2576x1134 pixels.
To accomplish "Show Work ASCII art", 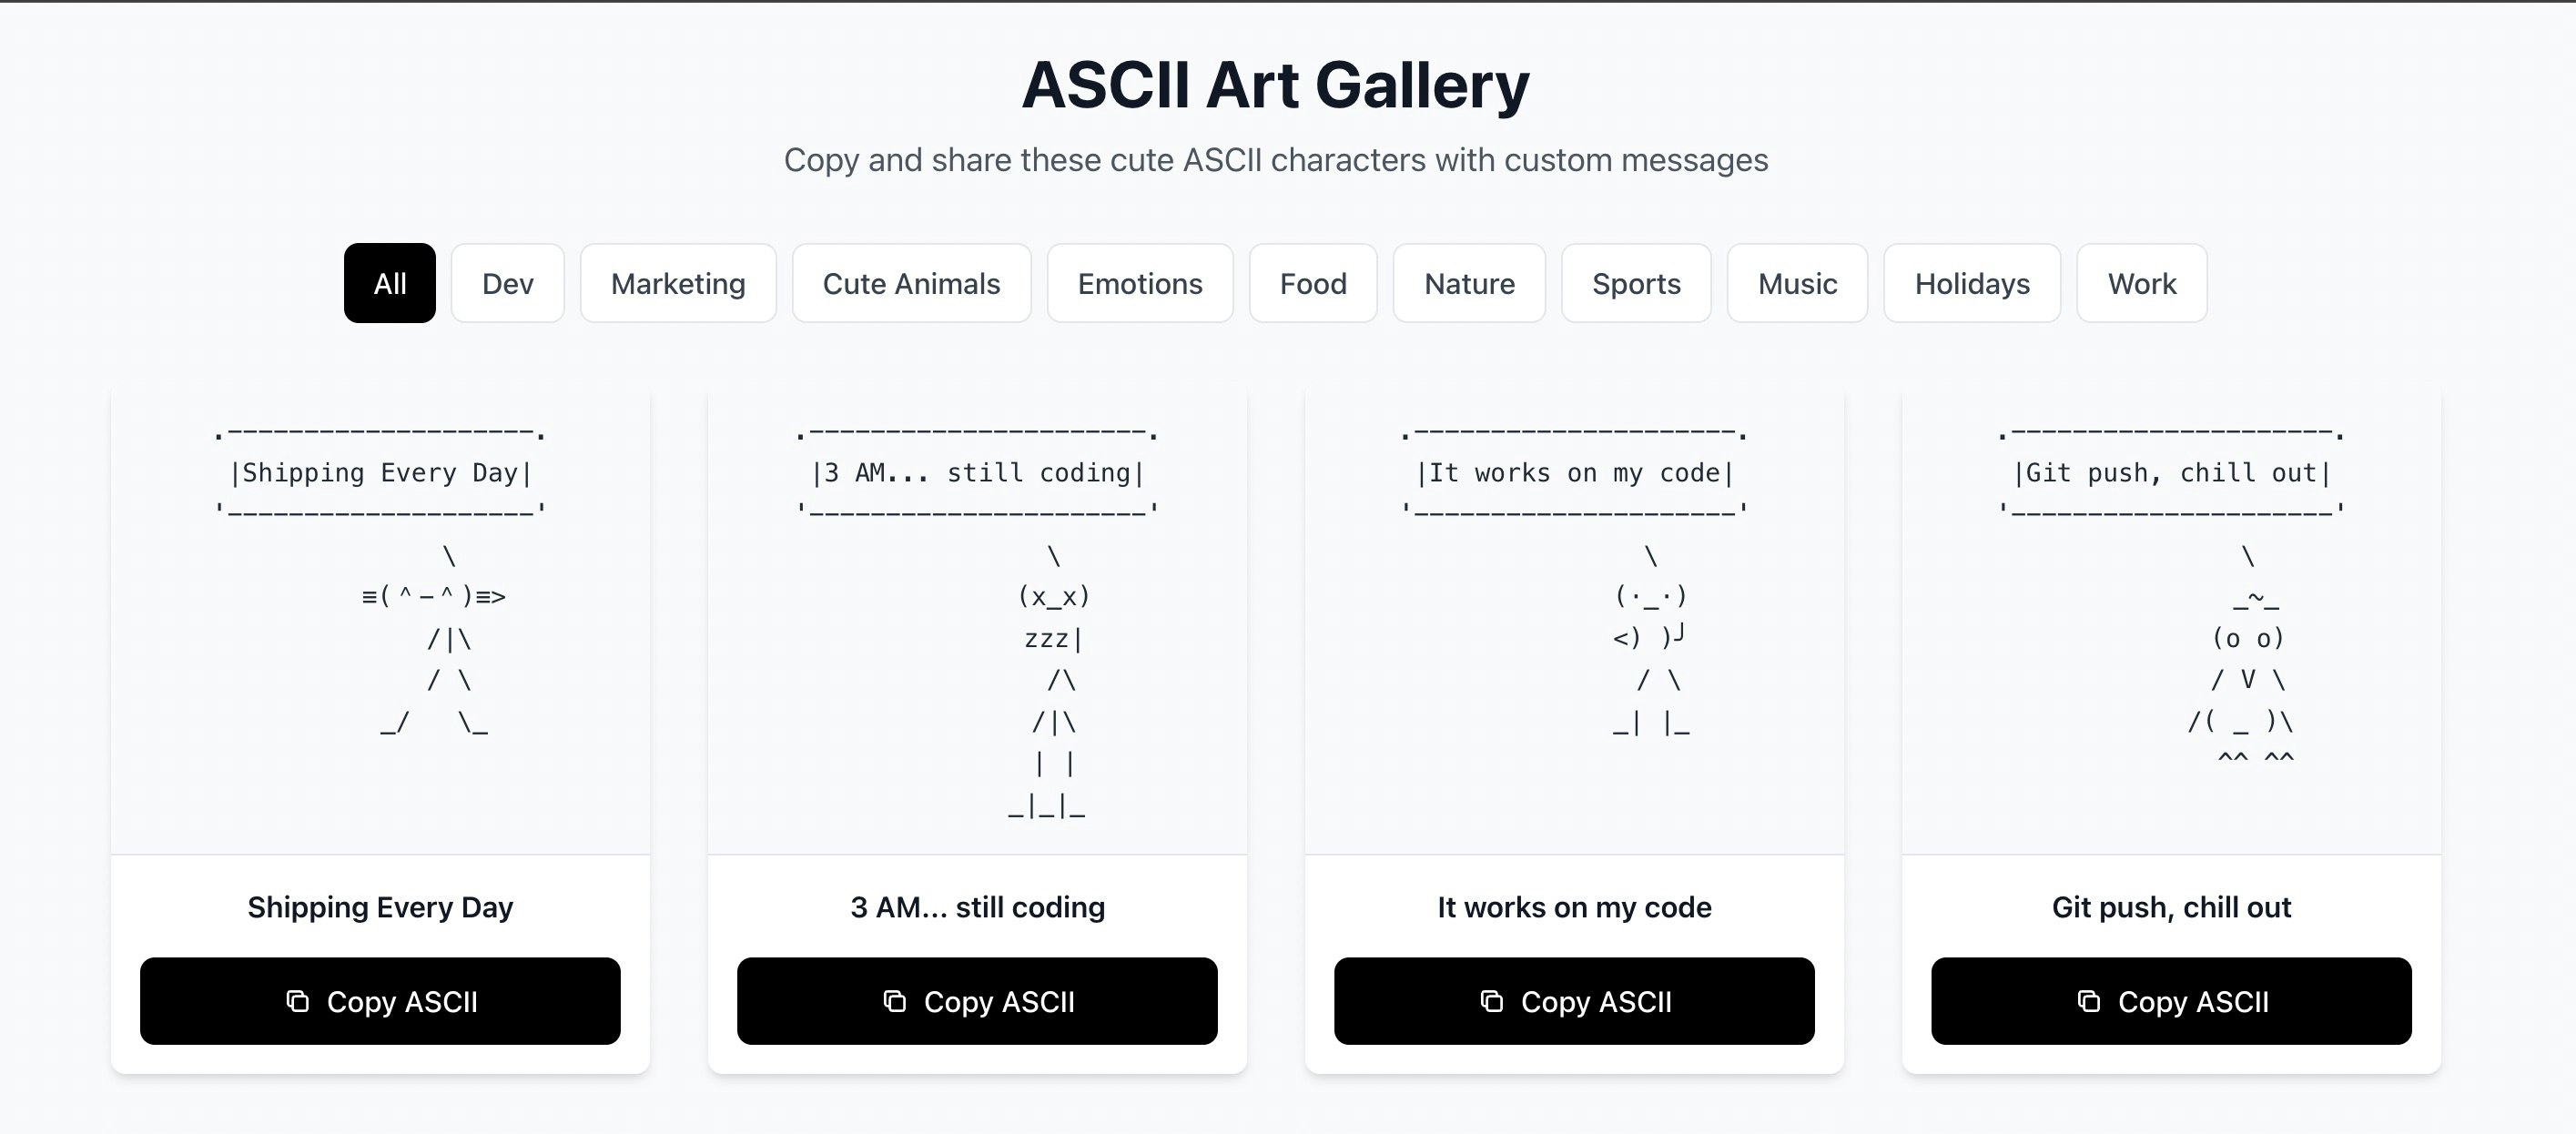I will coord(2141,283).
